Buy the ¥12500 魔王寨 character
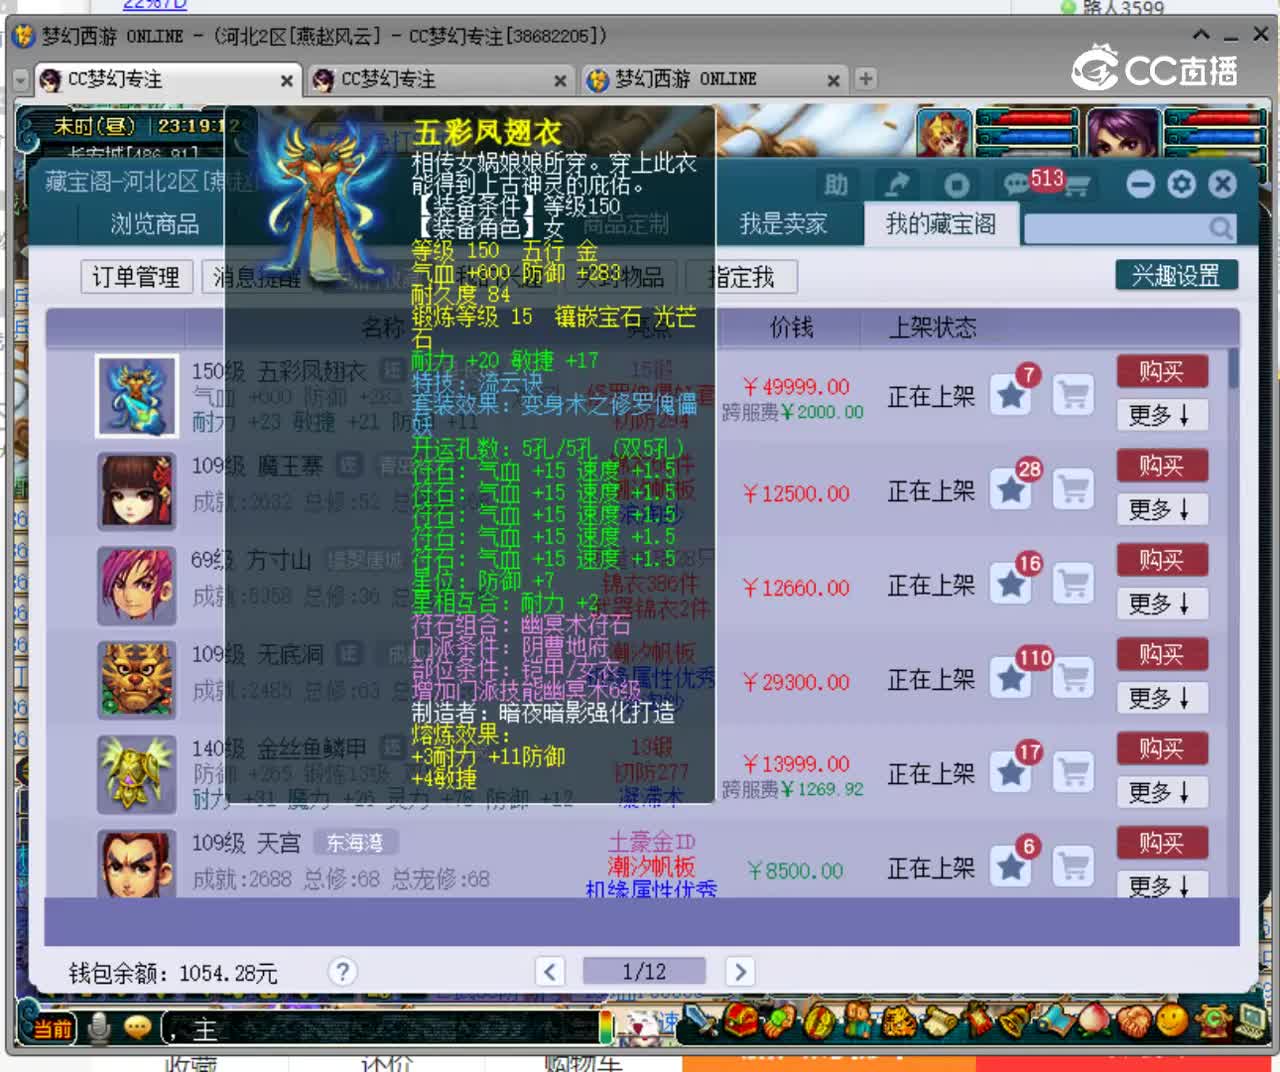 pyautogui.click(x=1162, y=466)
